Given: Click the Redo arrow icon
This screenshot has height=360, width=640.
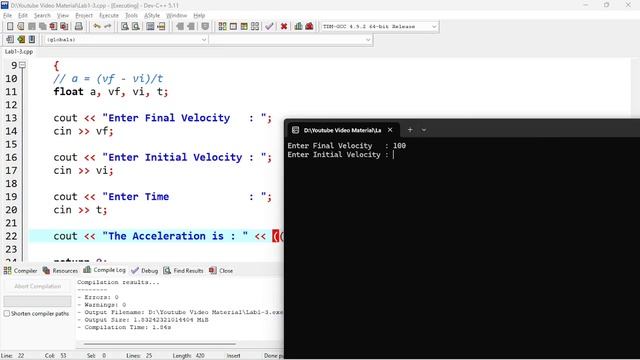Looking at the screenshot, I should (108, 26).
